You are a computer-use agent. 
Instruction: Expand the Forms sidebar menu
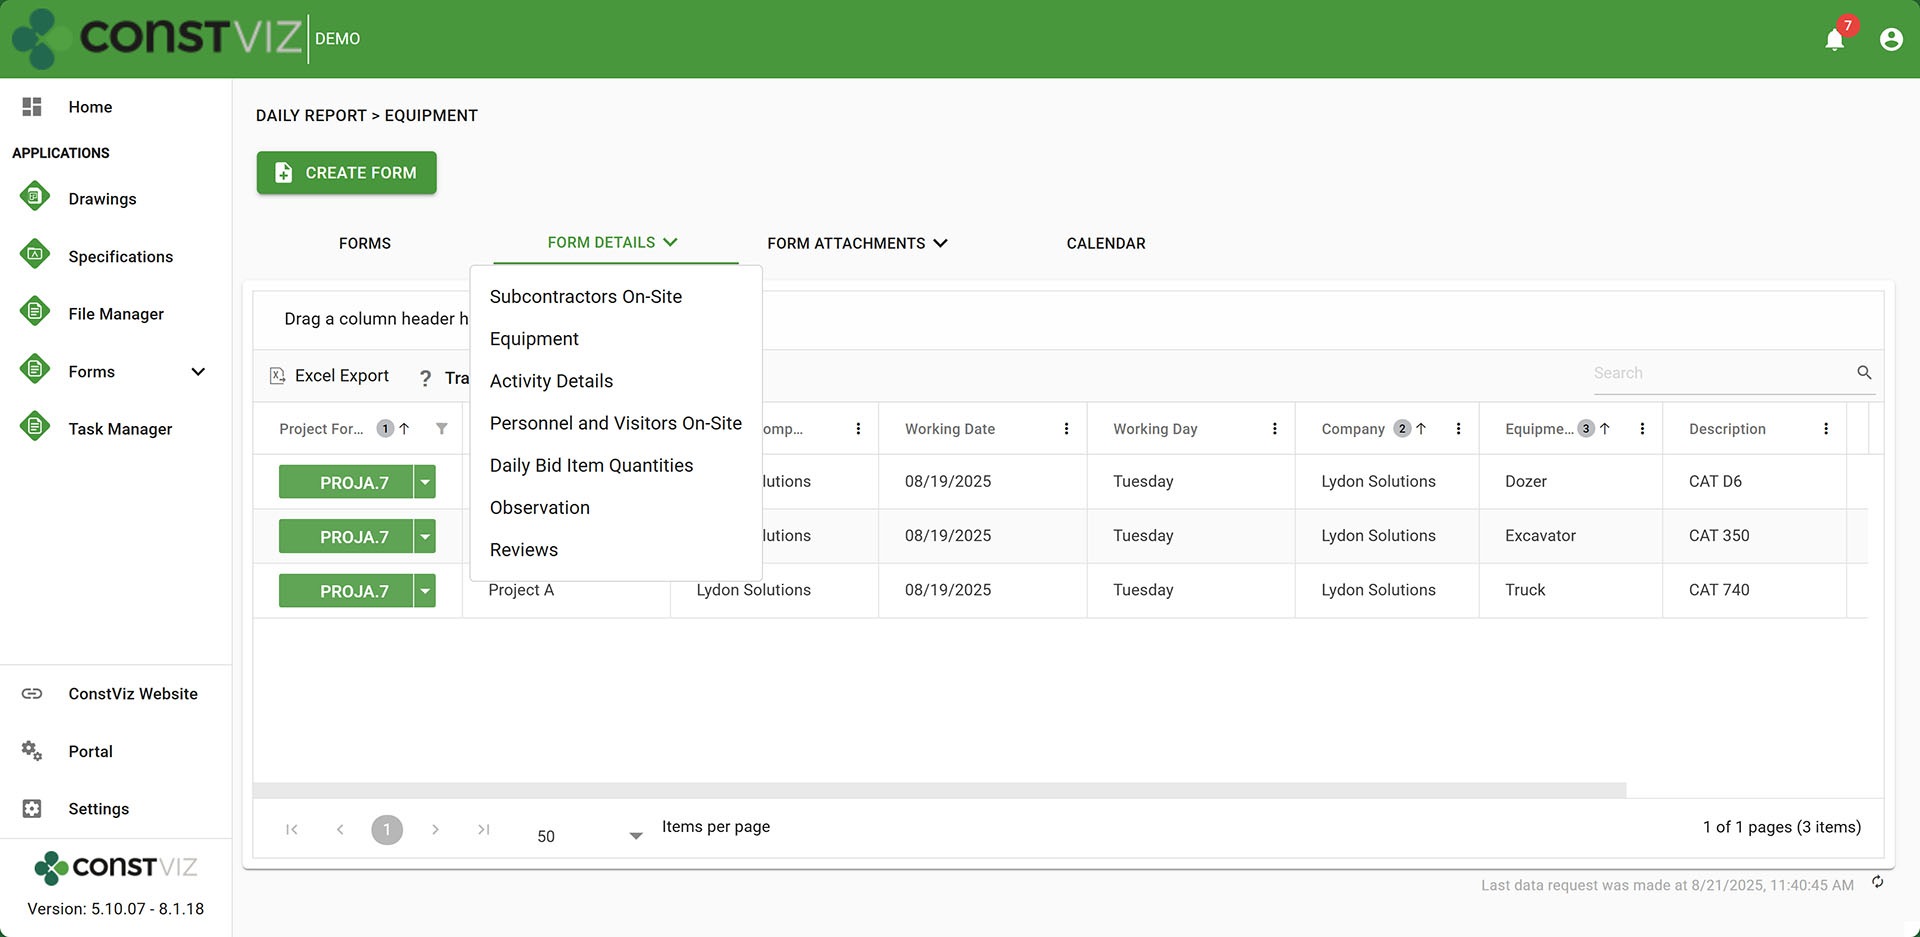click(x=198, y=372)
